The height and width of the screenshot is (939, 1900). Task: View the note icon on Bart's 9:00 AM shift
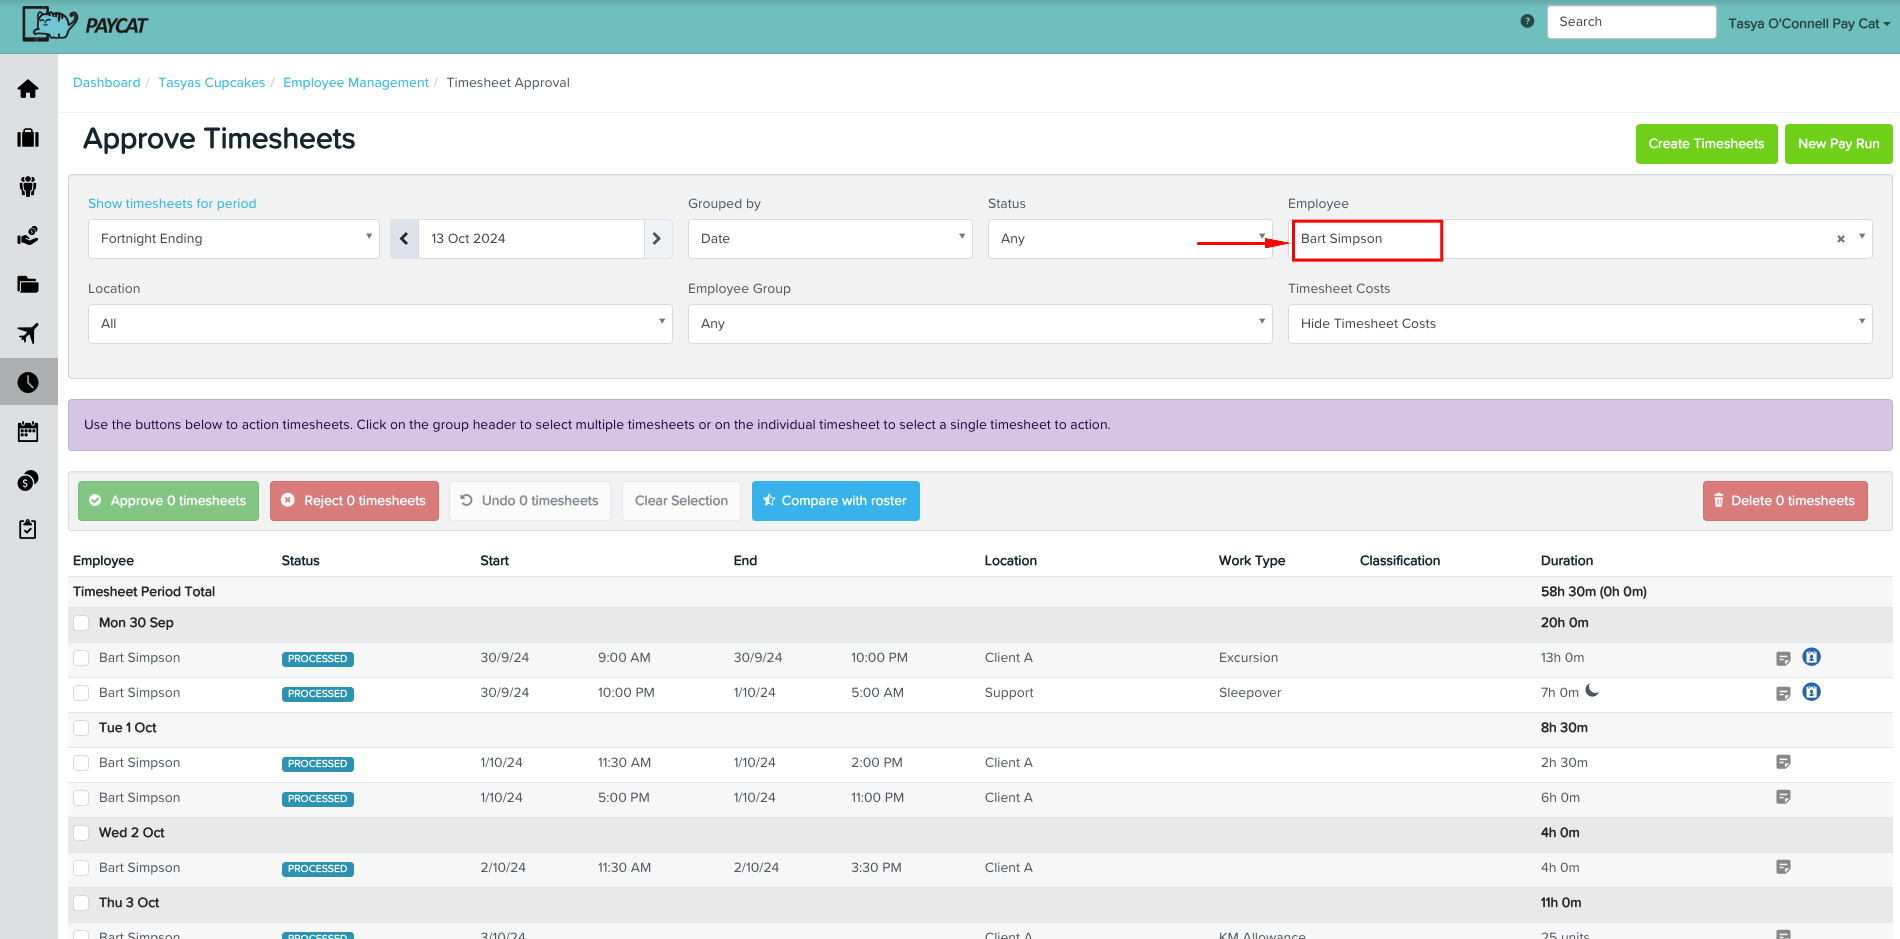click(1784, 657)
